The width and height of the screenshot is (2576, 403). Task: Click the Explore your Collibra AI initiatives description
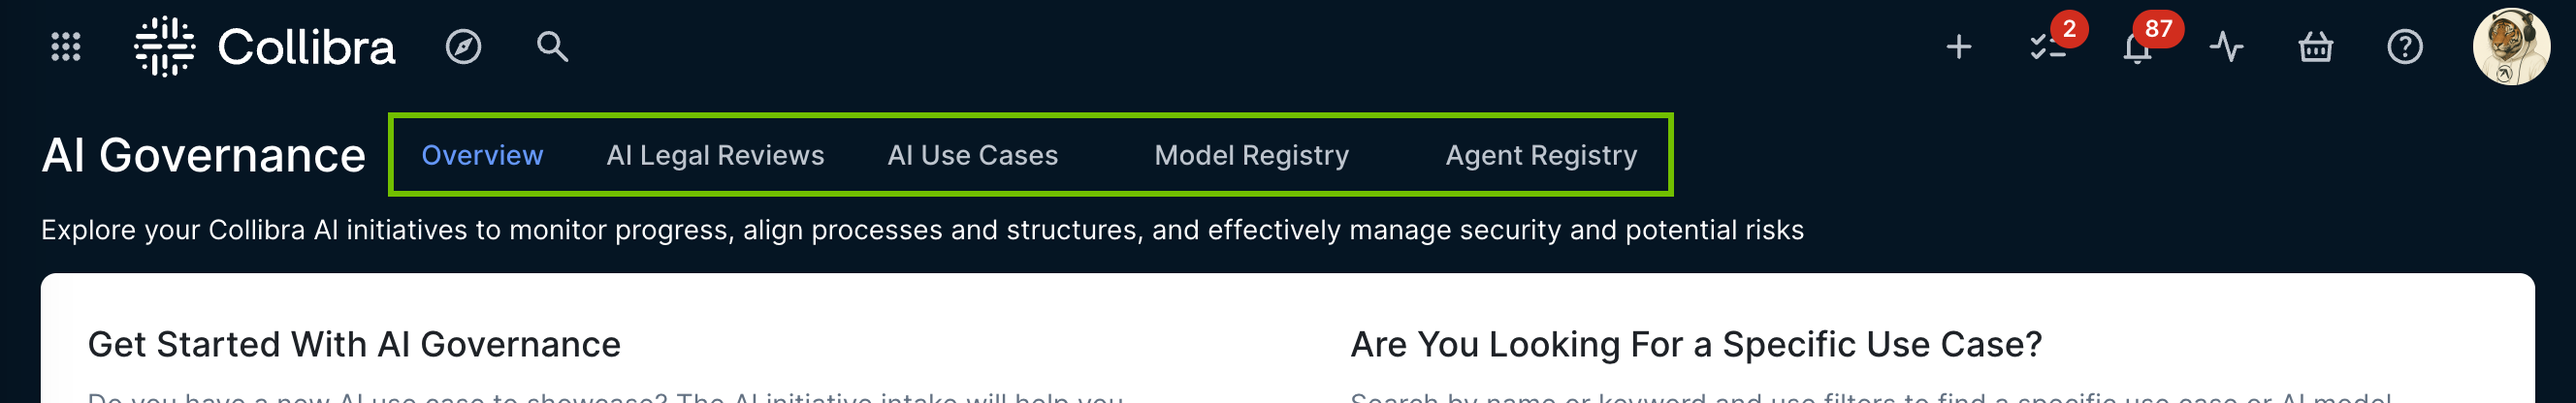coord(922,230)
